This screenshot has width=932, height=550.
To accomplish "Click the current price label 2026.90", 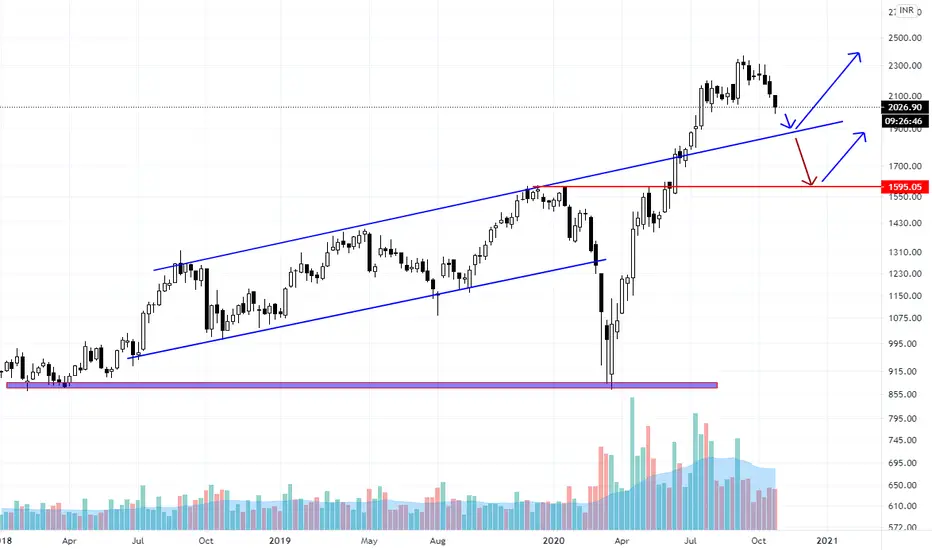I will 905,107.
